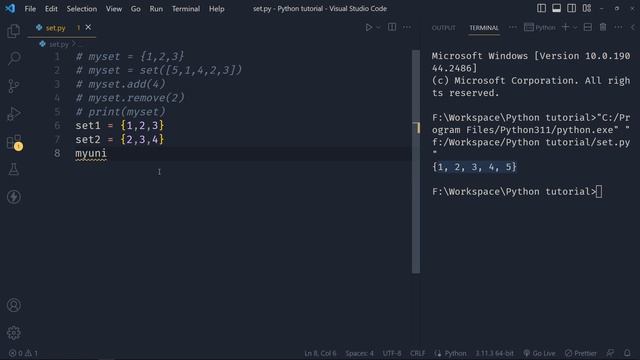
Task: Select the Python terminal profile label
Action: pos(540,27)
